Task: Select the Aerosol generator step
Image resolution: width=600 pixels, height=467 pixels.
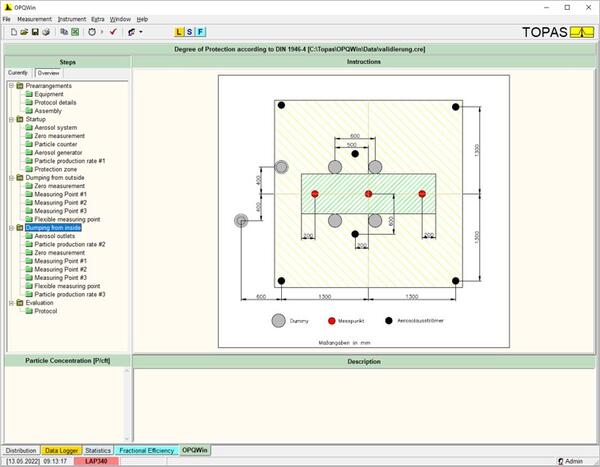Action: (x=58, y=153)
